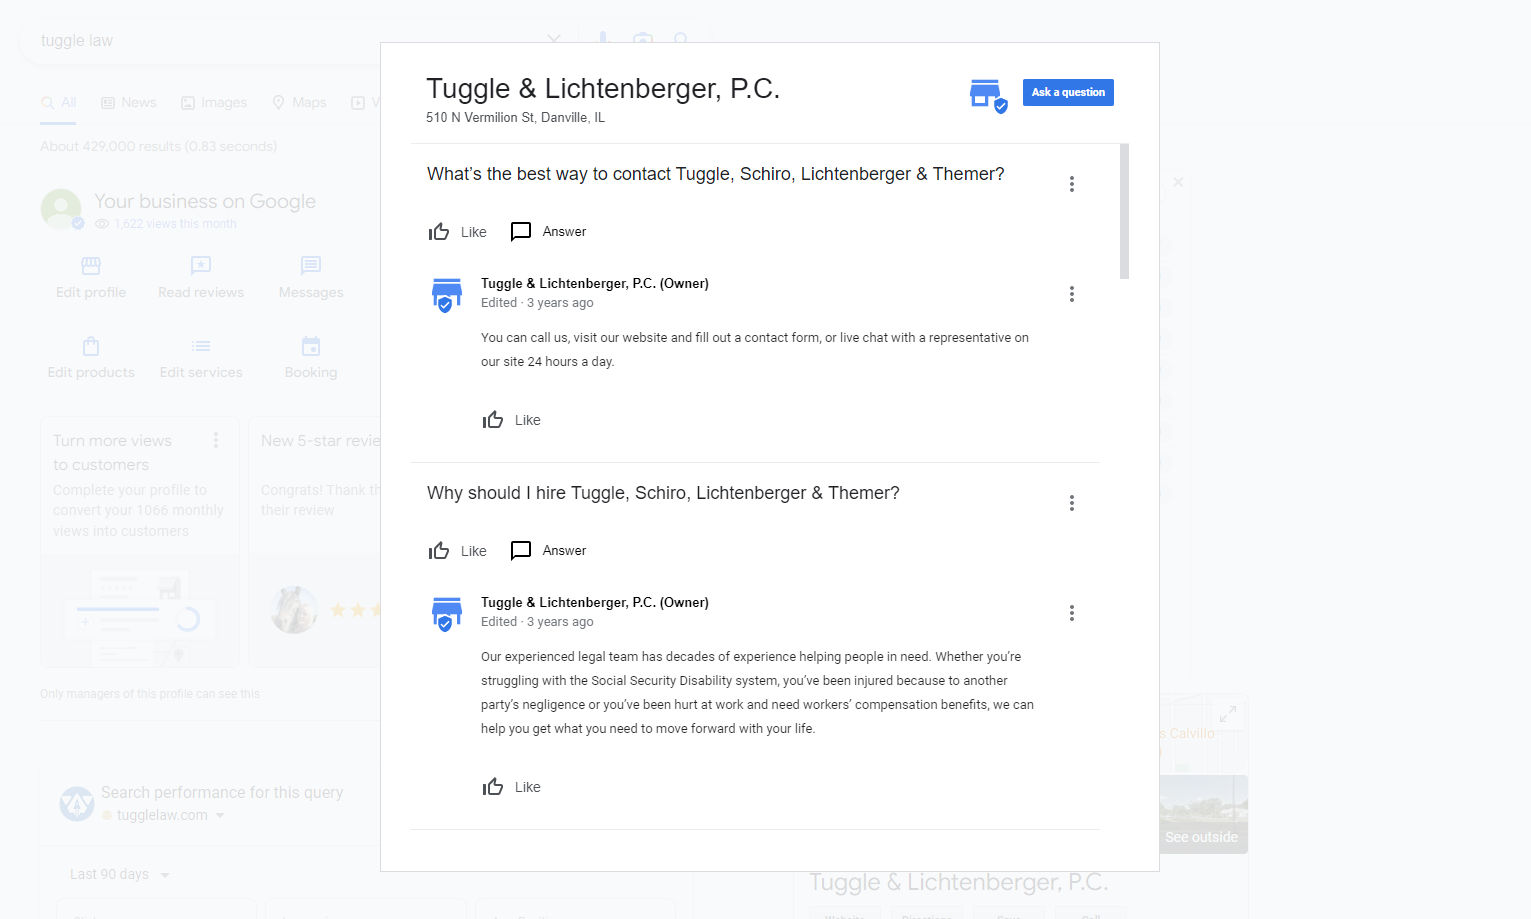The image size is (1531, 919).
Task: Open menu on Turn more views card
Action: (x=216, y=440)
